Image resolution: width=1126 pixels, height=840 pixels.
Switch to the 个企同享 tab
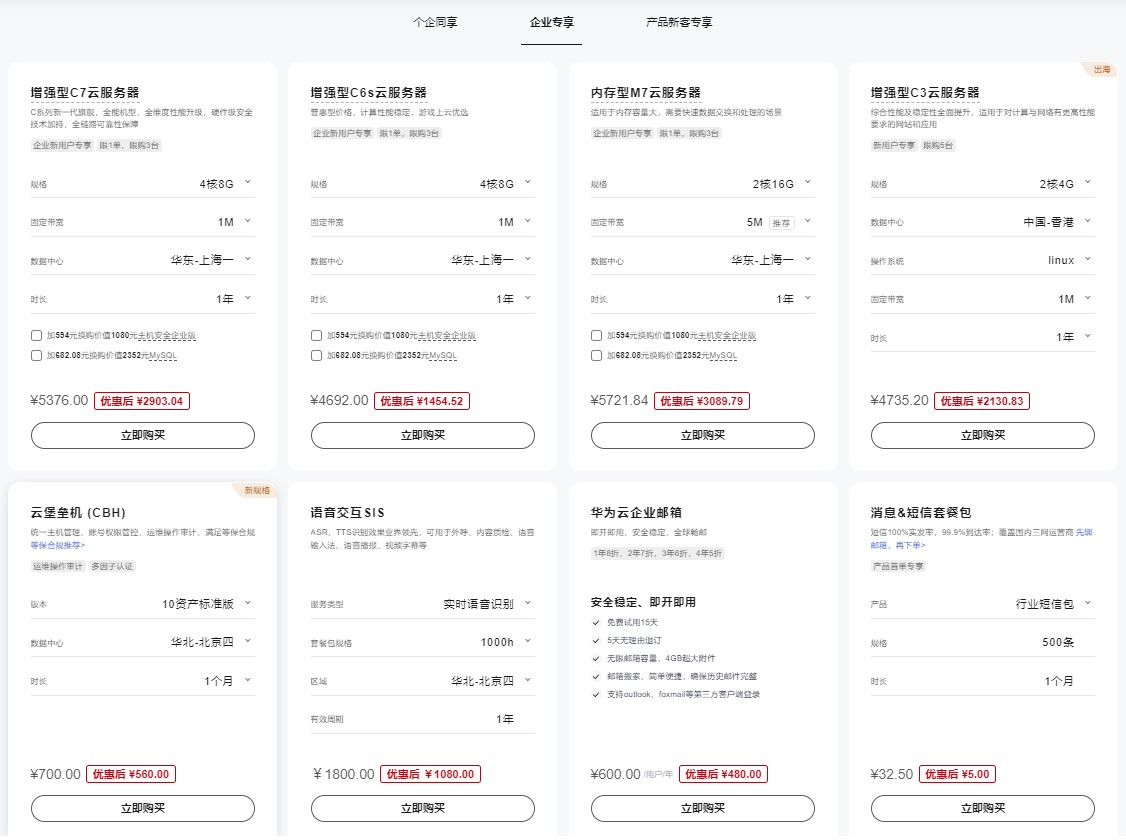click(435, 22)
